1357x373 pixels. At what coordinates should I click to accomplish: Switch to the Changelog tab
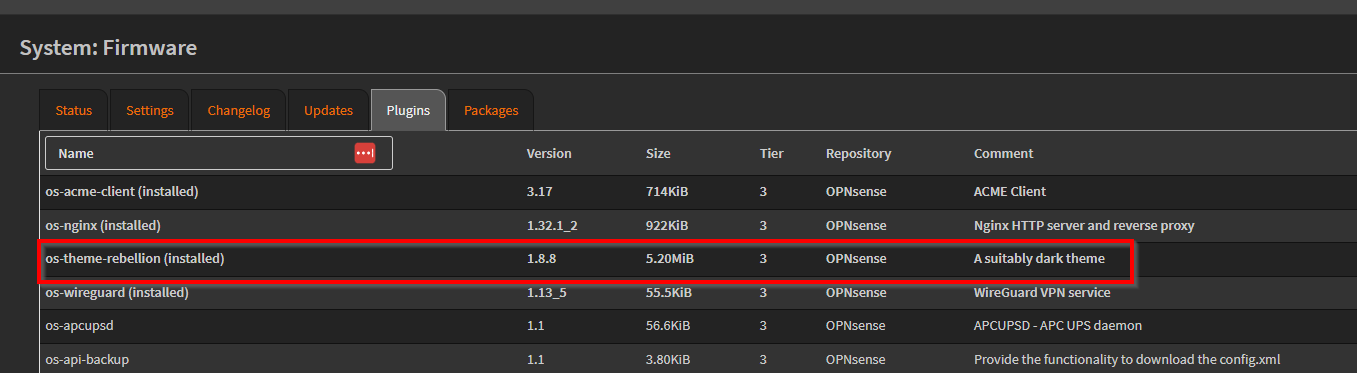tap(239, 110)
